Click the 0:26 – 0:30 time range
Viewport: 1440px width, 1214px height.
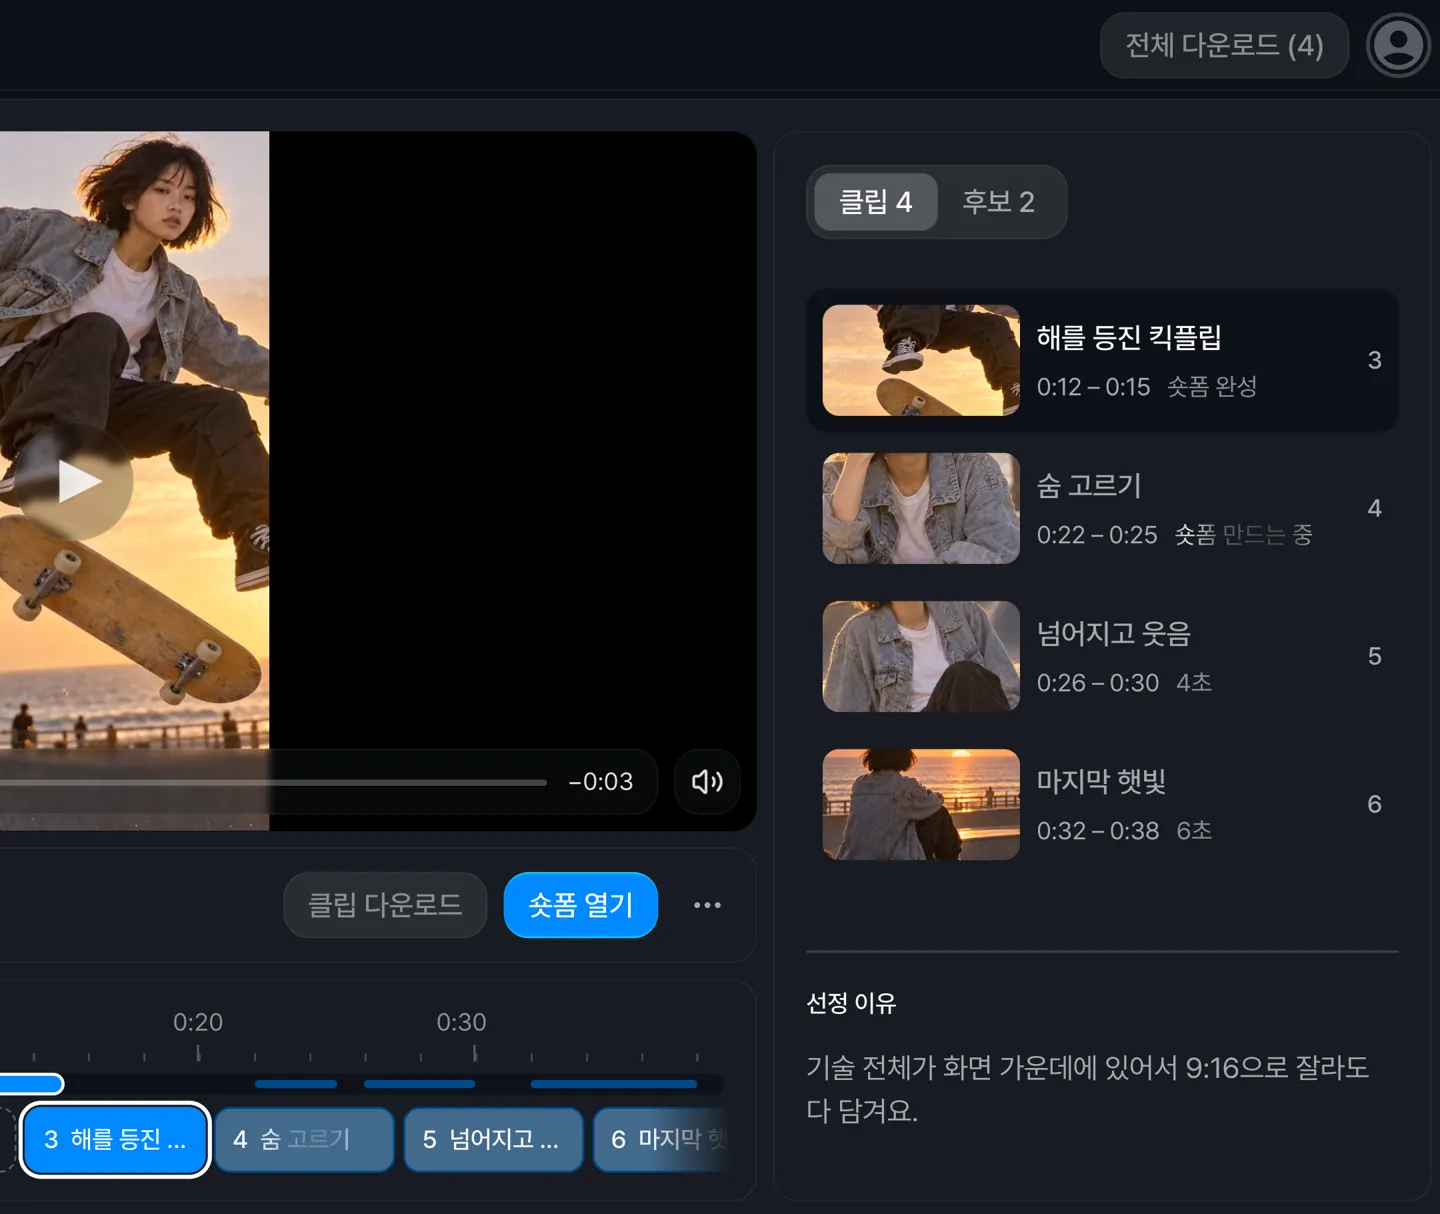coord(1097,683)
